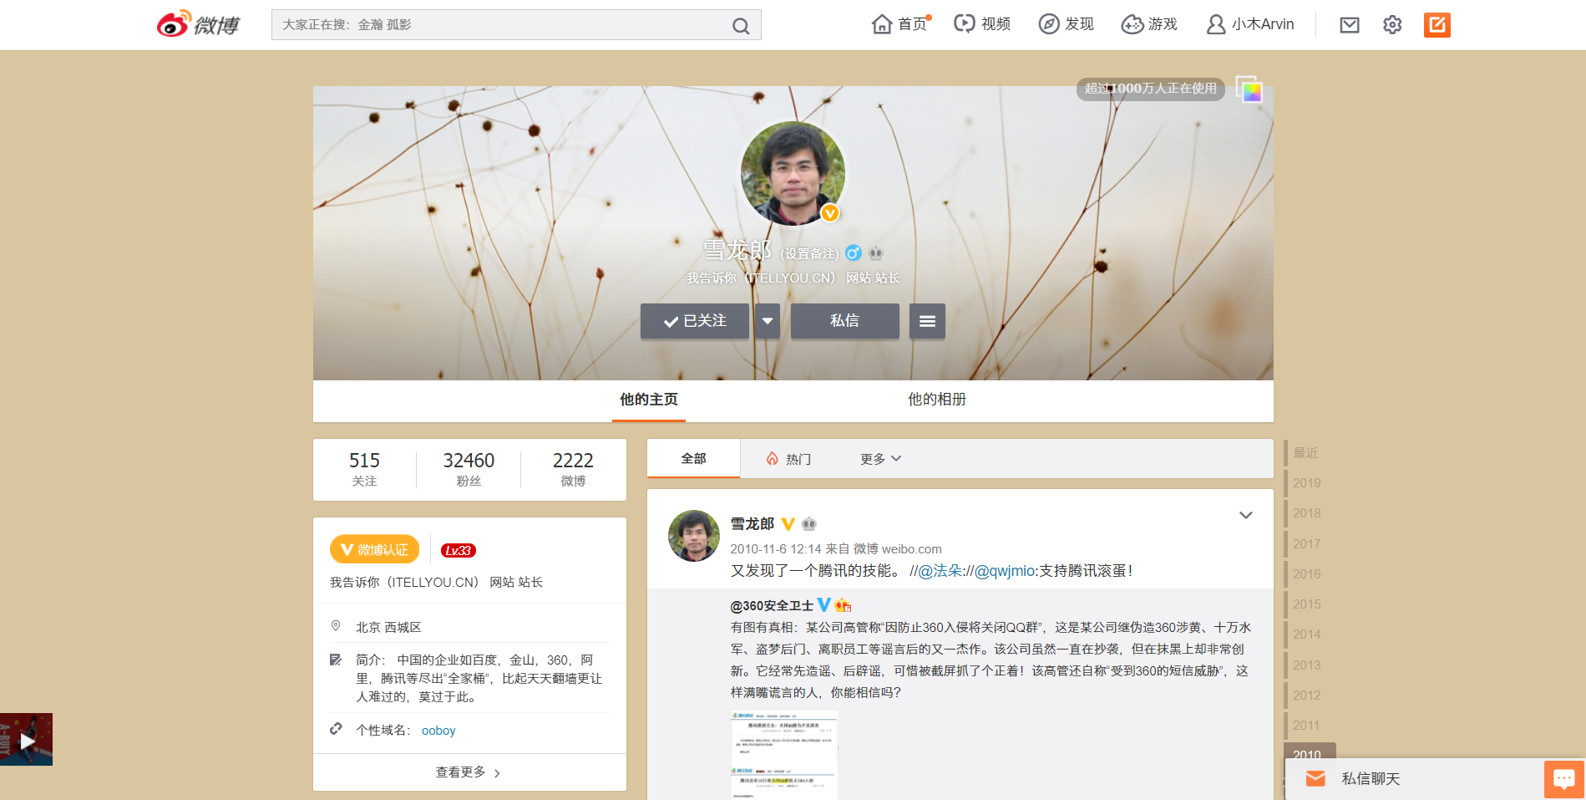Click the 简介 profile intro icon
Screen dimensions: 1586x800
tap(336, 660)
